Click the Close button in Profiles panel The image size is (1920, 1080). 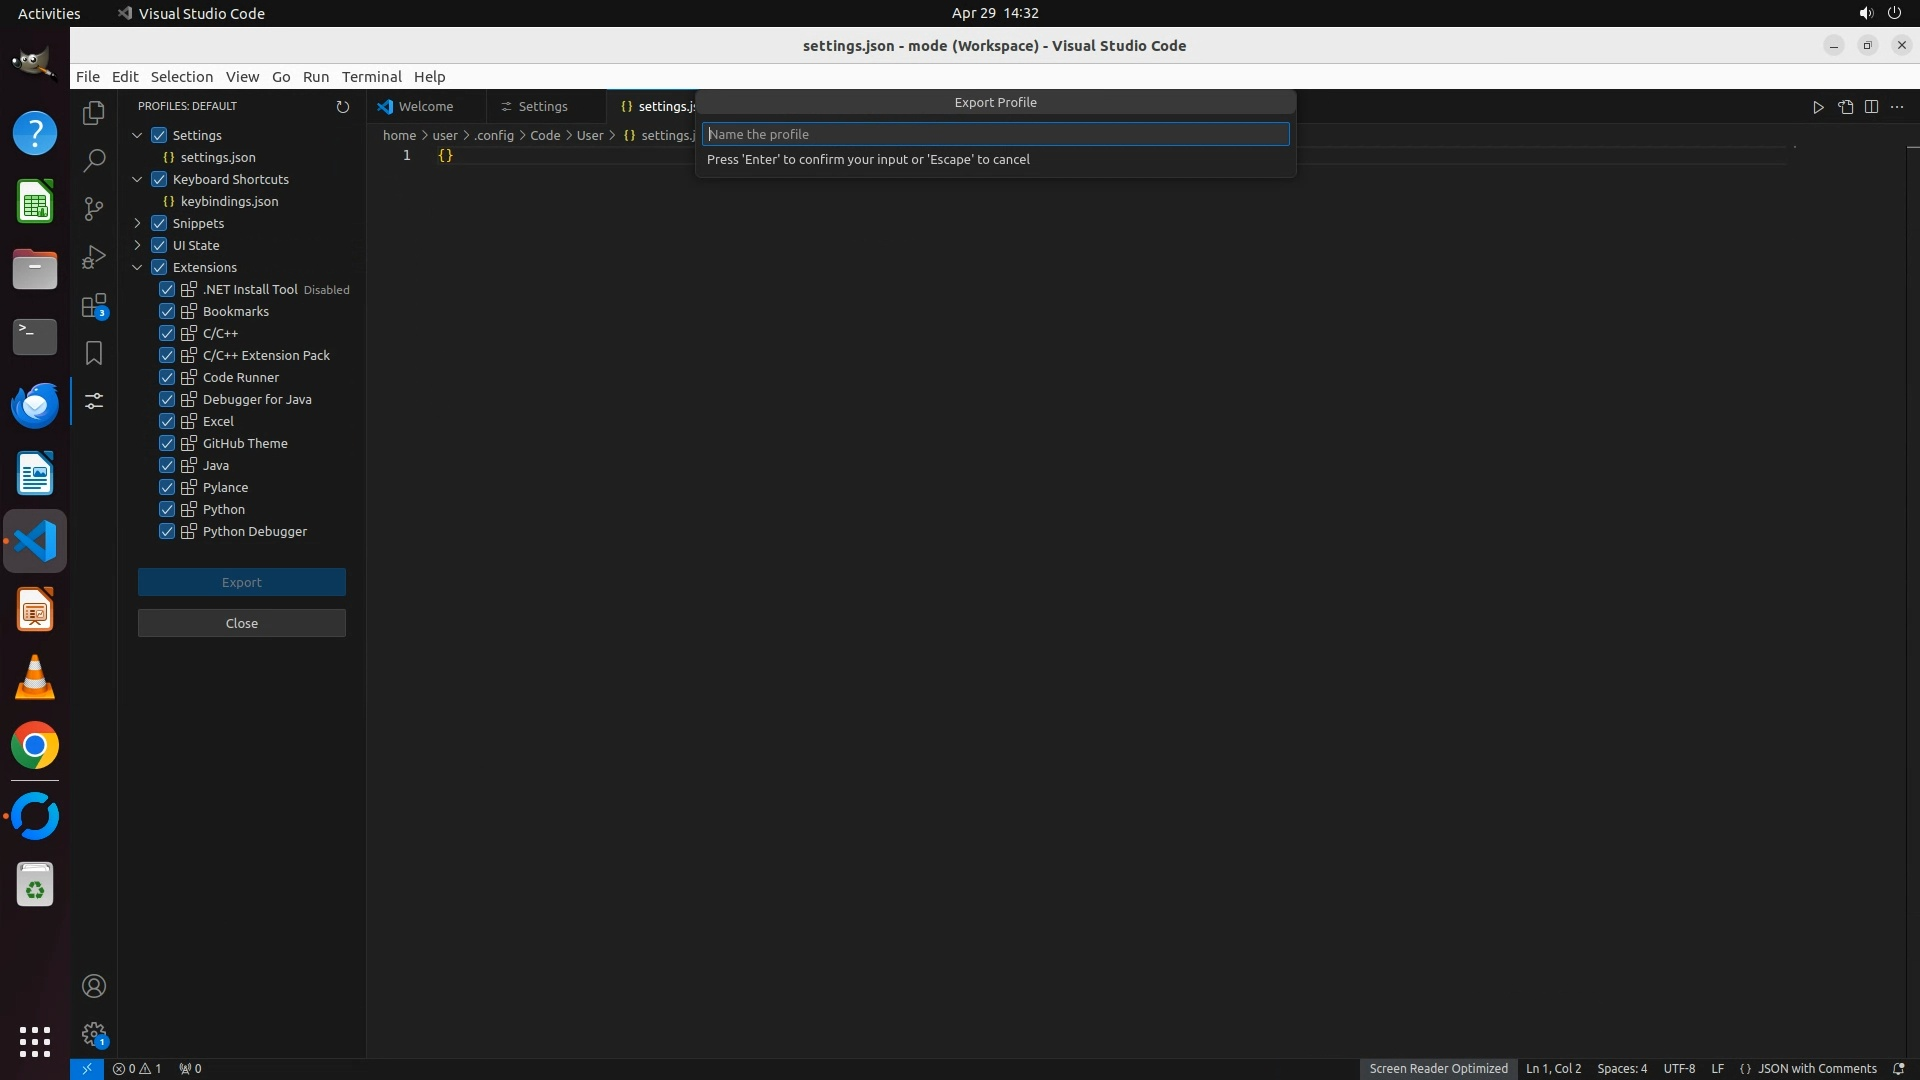pos(242,623)
